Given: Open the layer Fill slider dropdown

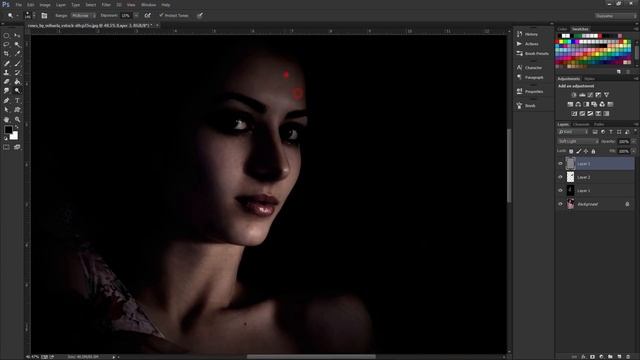Looking at the screenshot, I should [633, 151].
